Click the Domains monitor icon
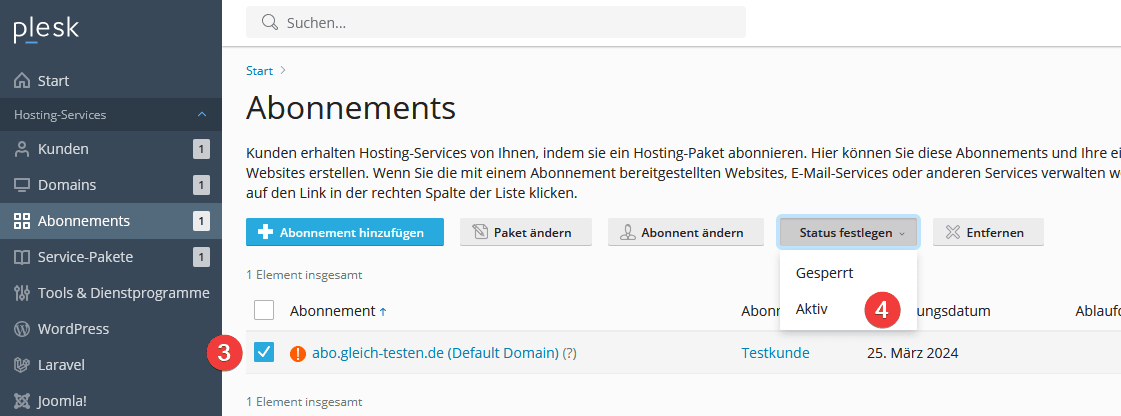Screen dimensions: 1121x416 pyautogui.click(x=22, y=185)
